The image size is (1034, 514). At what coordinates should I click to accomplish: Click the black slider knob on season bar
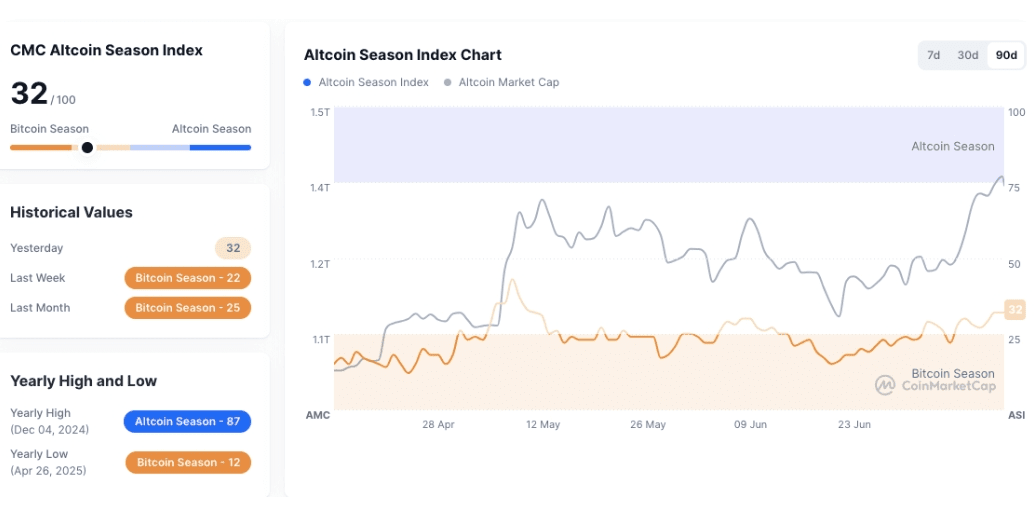(87, 147)
